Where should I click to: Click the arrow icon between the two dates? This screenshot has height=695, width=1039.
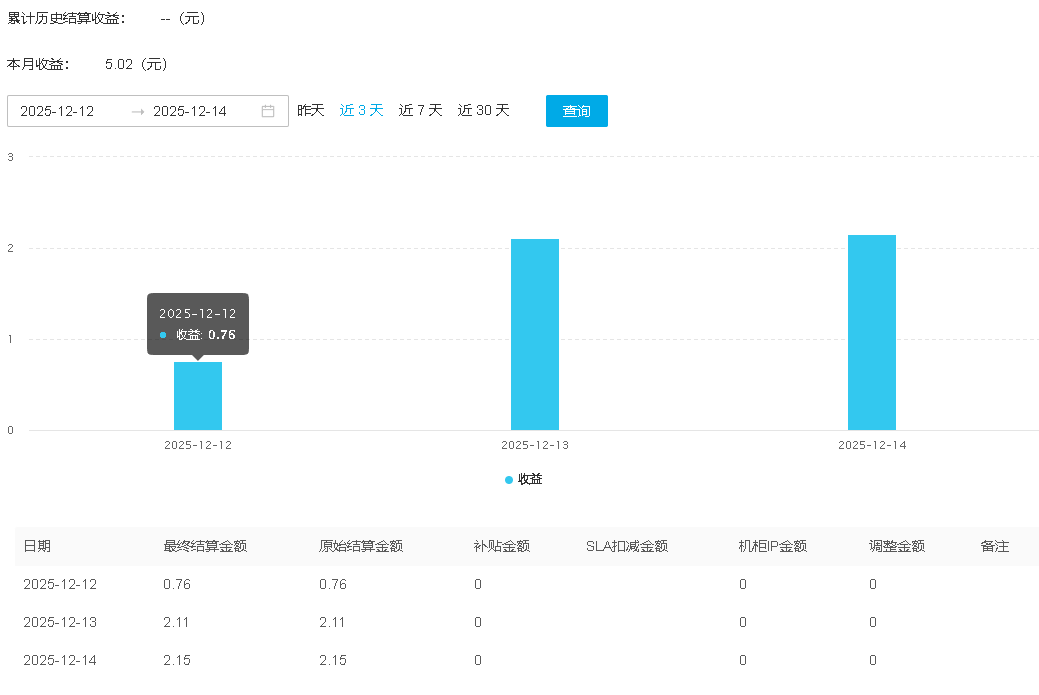tap(136, 111)
